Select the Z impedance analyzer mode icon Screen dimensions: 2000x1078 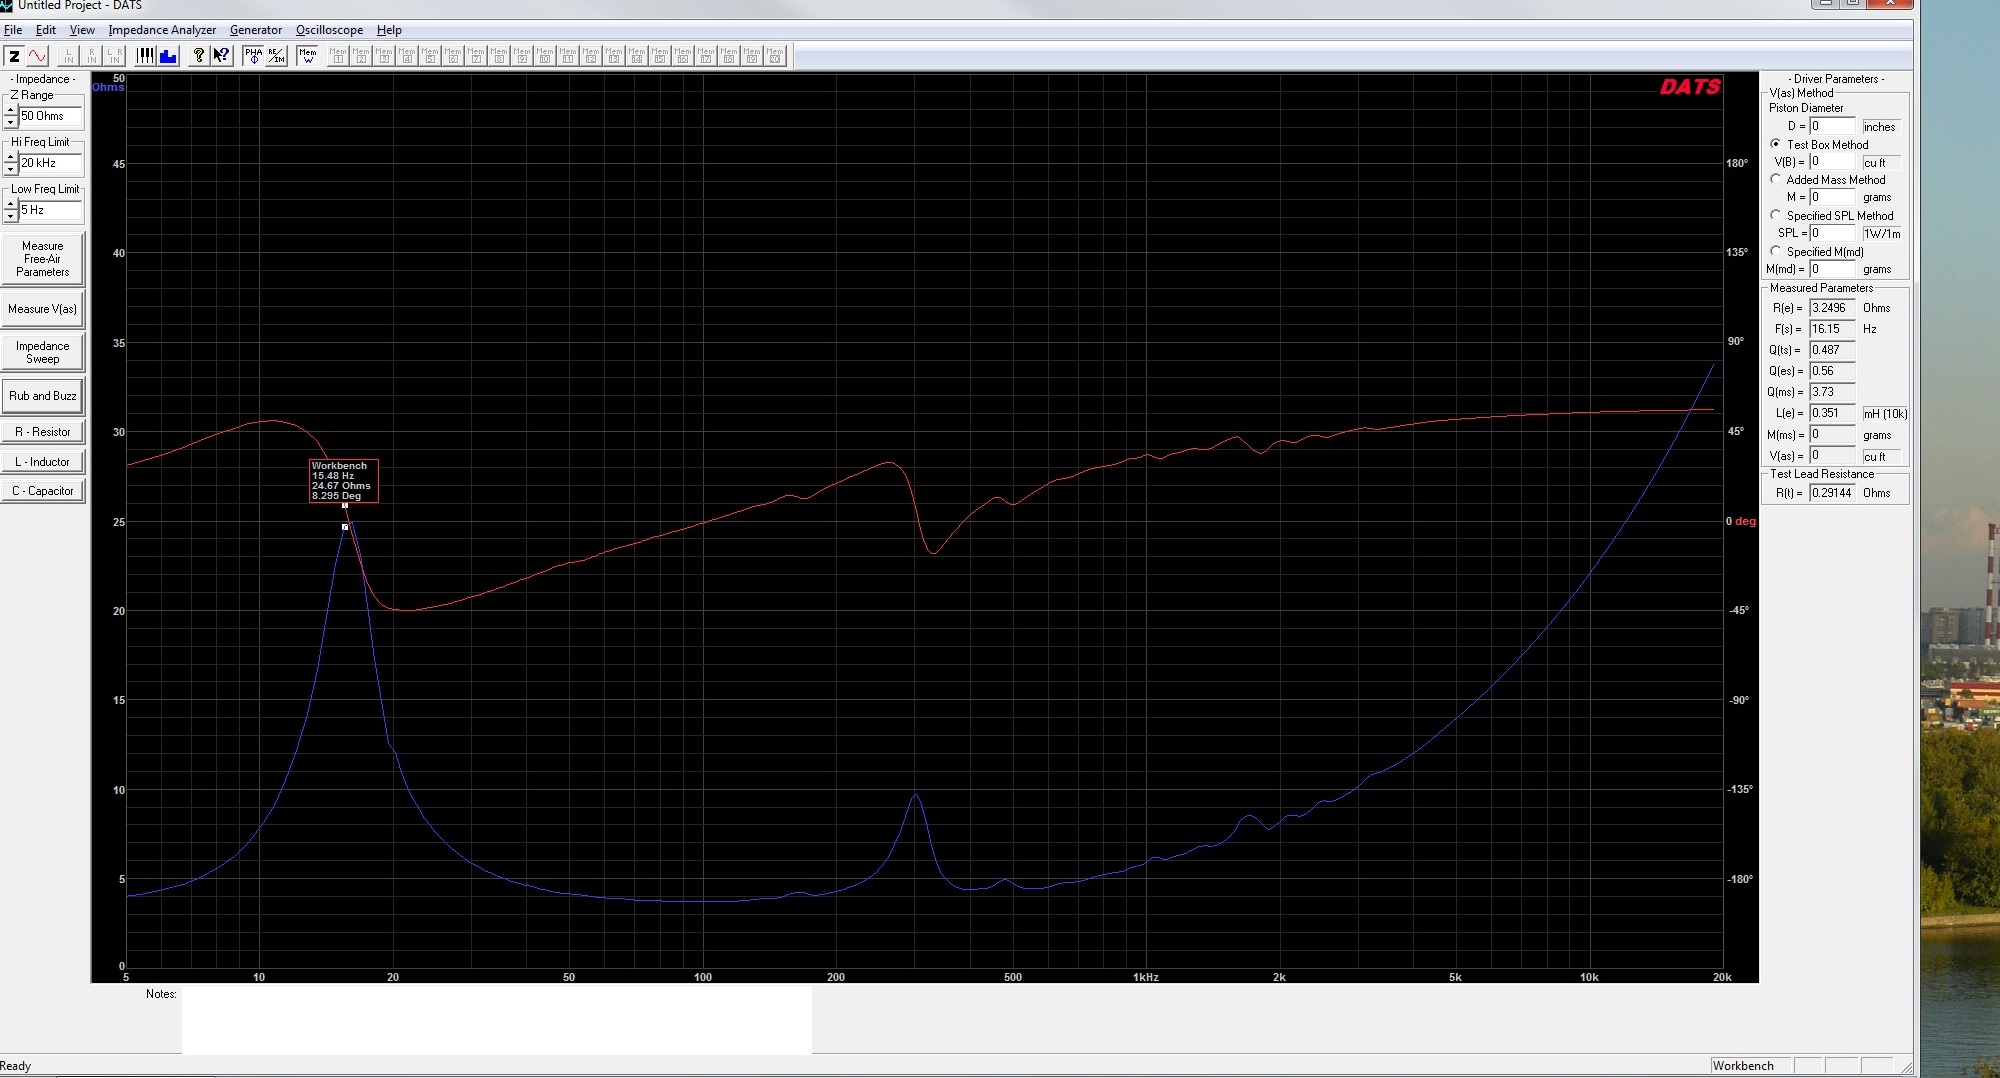[x=15, y=56]
